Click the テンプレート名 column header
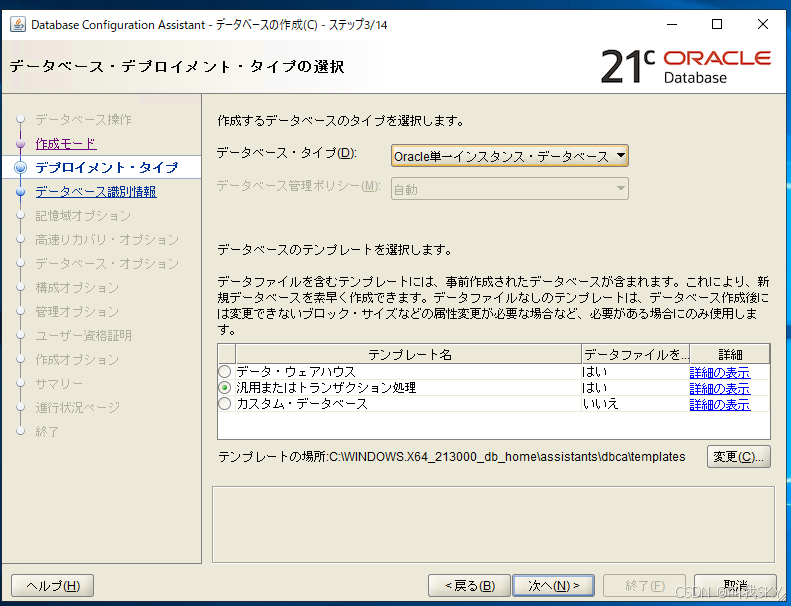Image resolution: width=791 pixels, height=606 pixels. (409, 354)
